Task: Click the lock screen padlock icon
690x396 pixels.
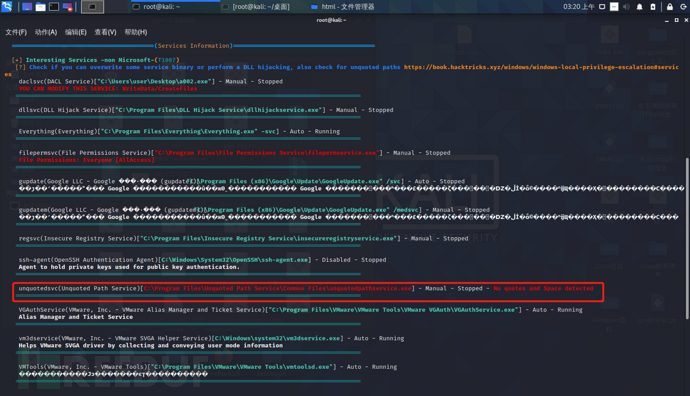Action: pyautogui.click(x=670, y=7)
